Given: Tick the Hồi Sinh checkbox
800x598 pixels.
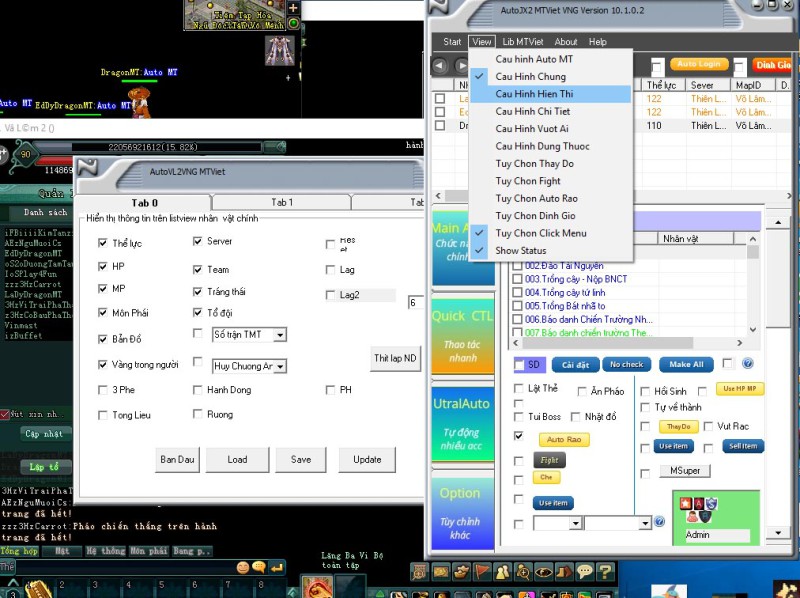Looking at the screenshot, I should 645,390.
